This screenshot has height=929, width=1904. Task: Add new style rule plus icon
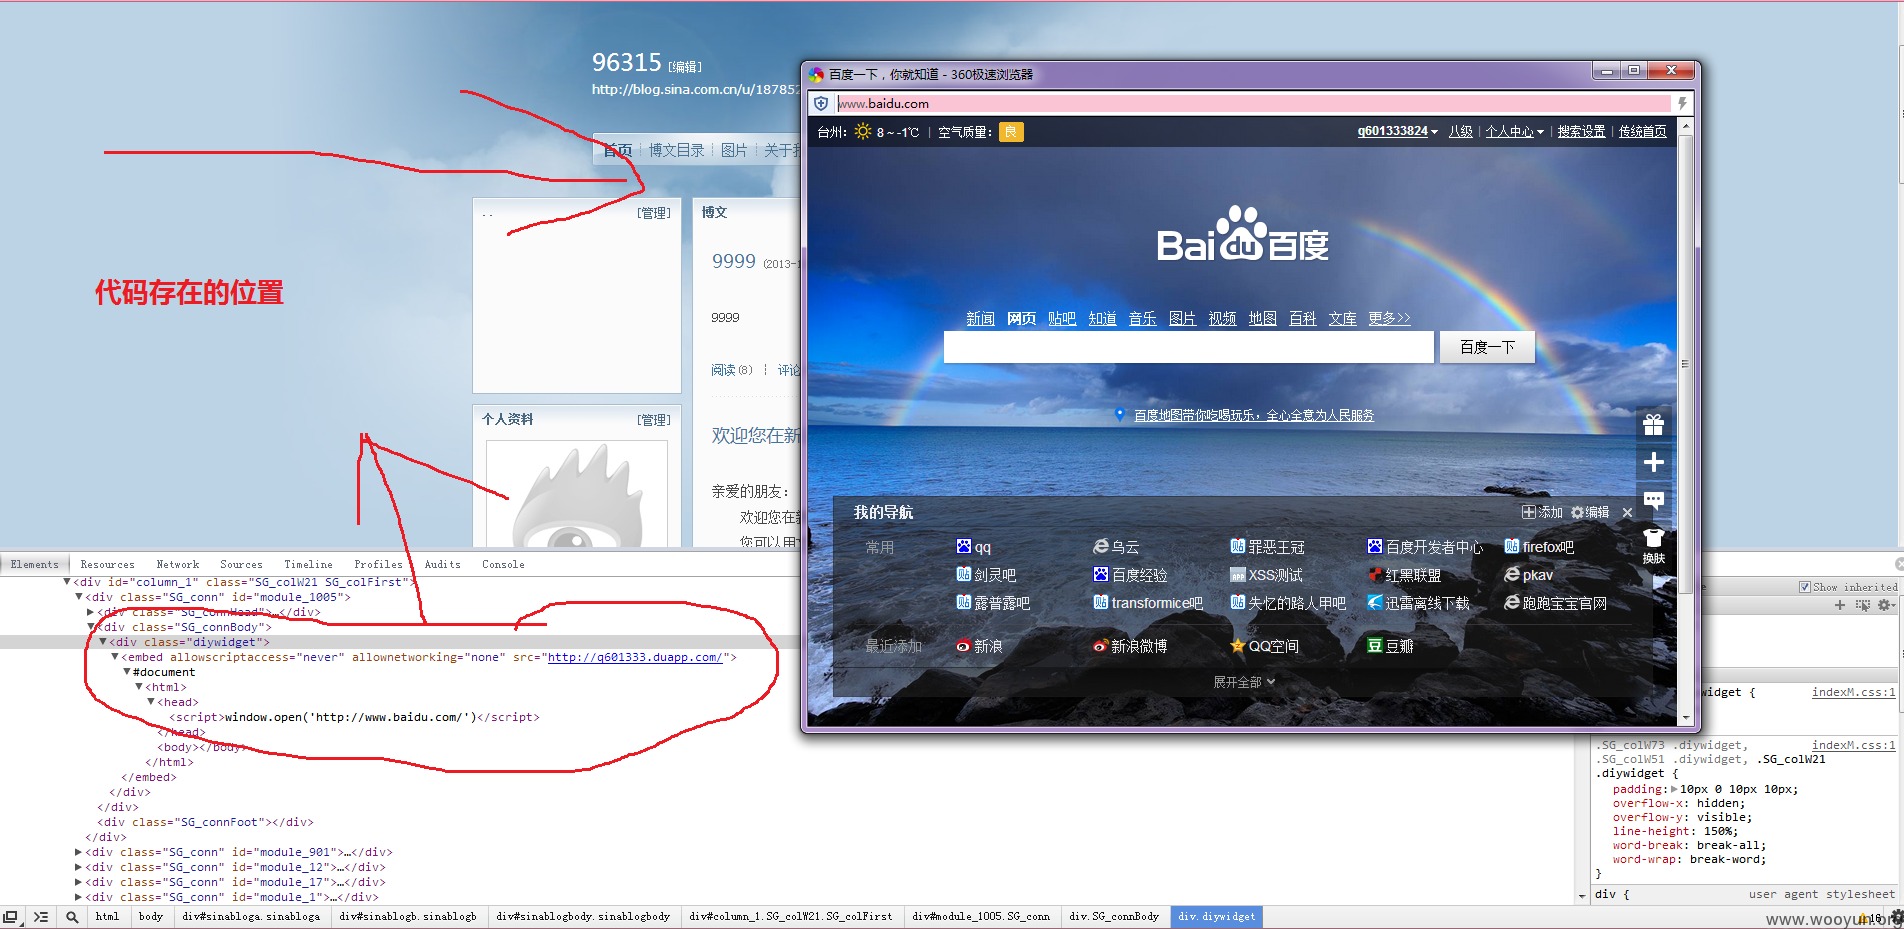pos(1839,605)
